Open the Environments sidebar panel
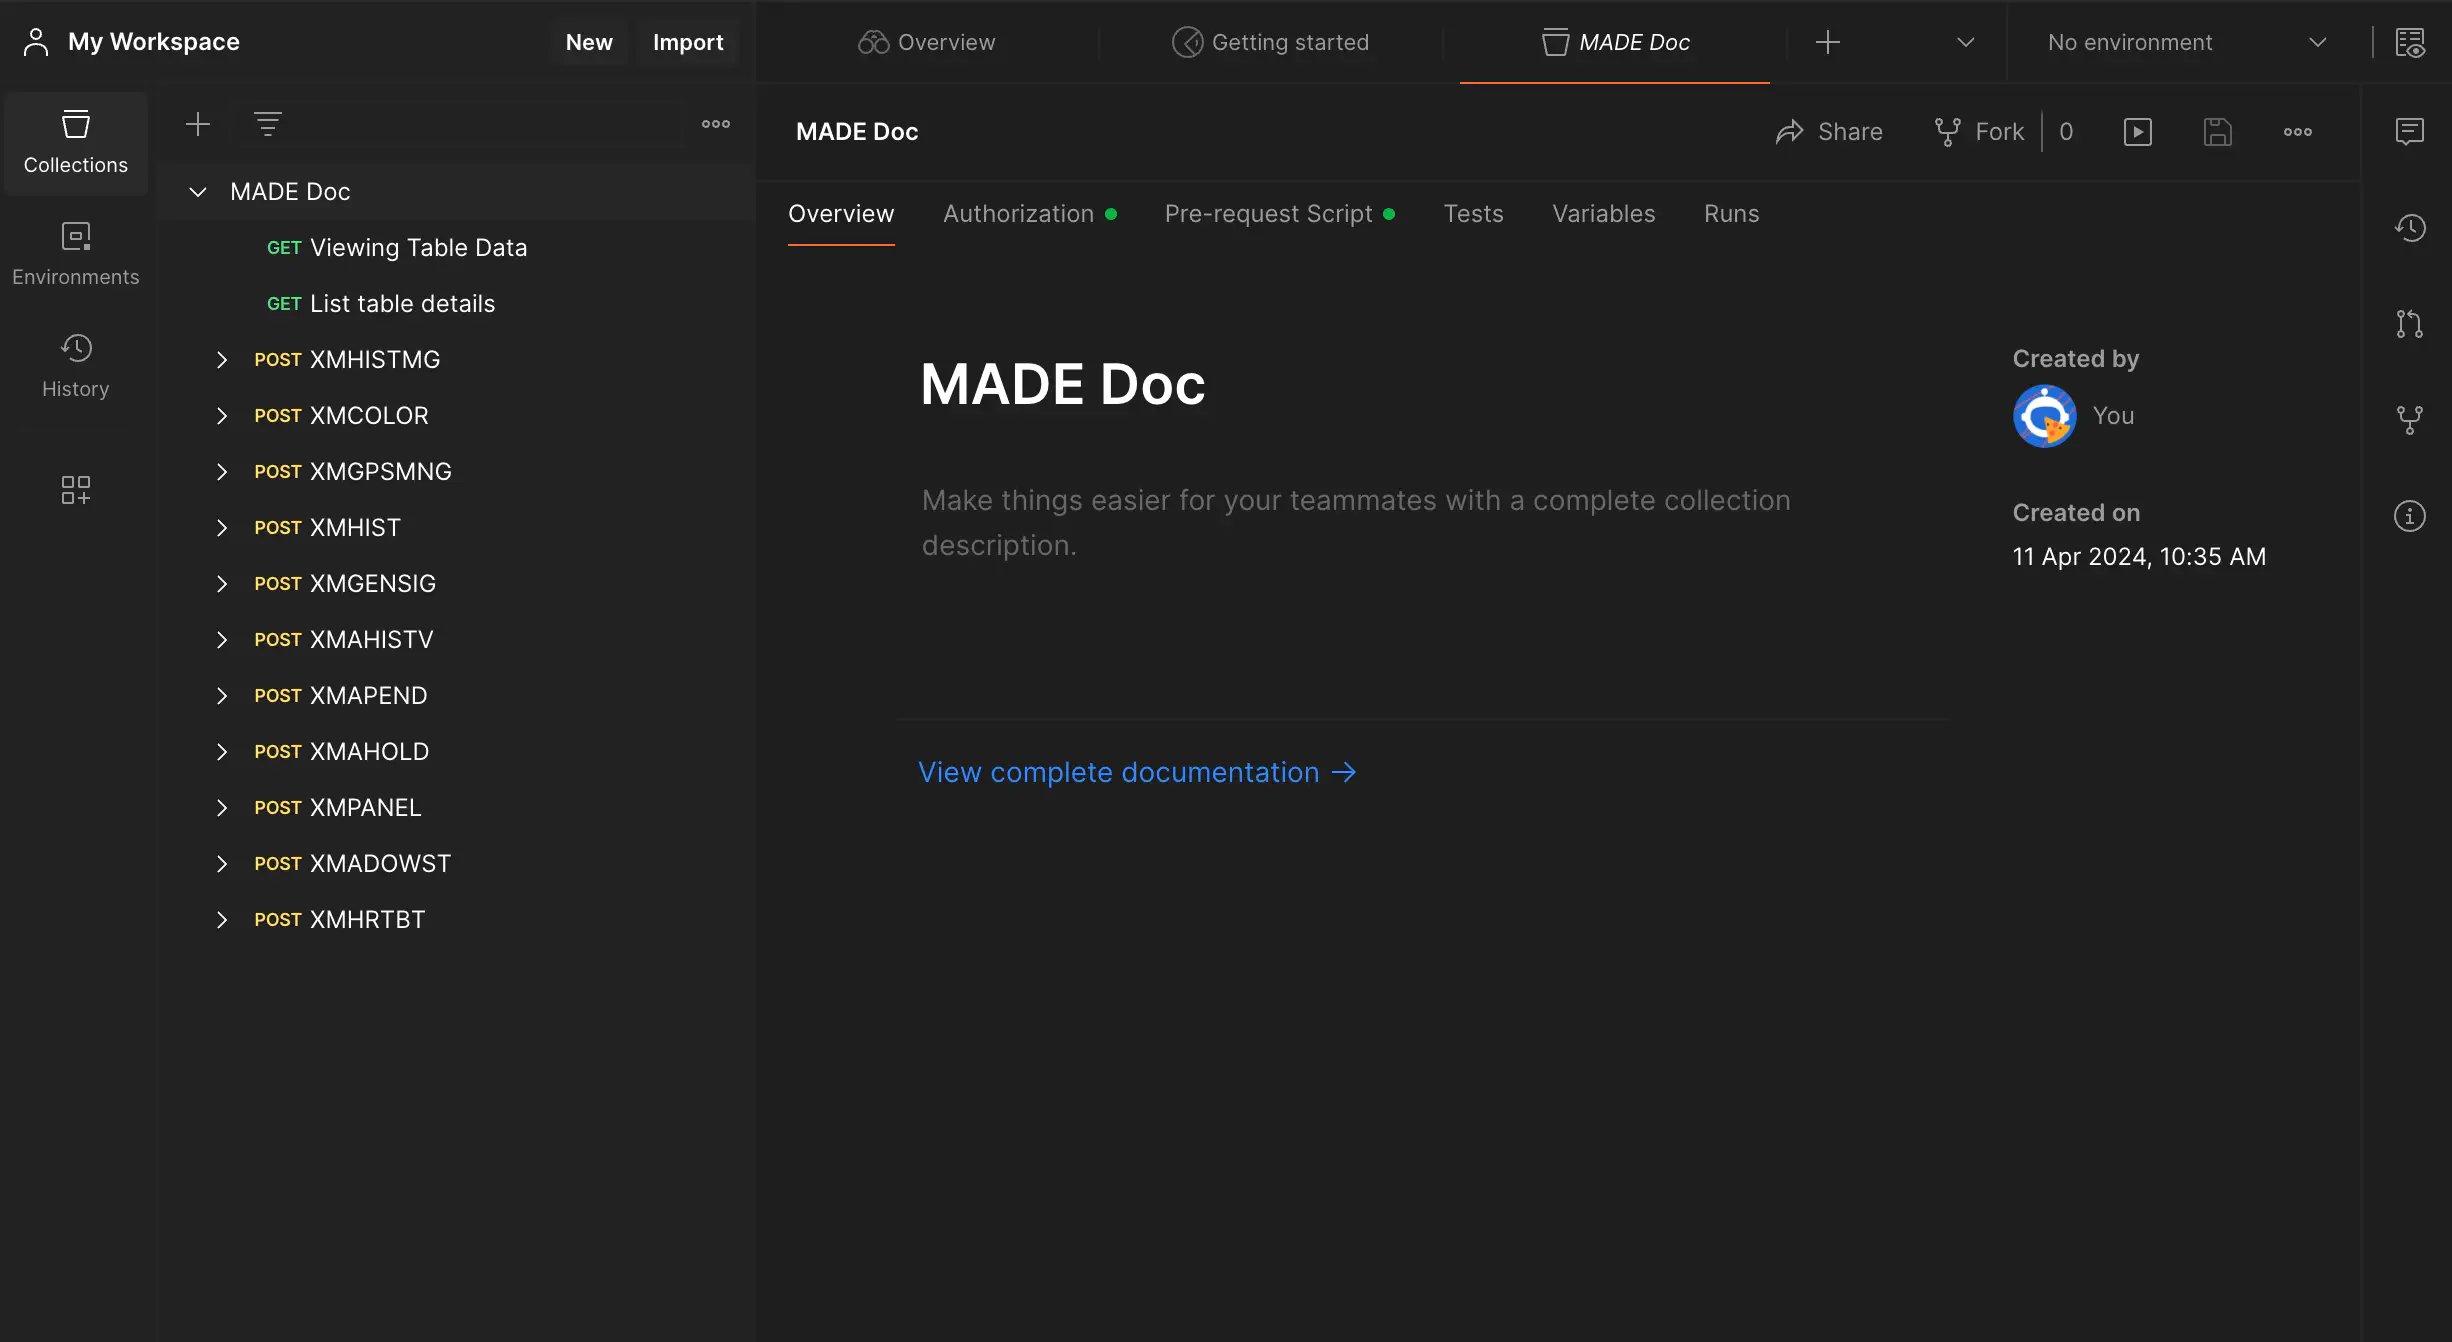Image resolution: width=2452 pixels, height=1342 pixels. (x=76, y=254)
